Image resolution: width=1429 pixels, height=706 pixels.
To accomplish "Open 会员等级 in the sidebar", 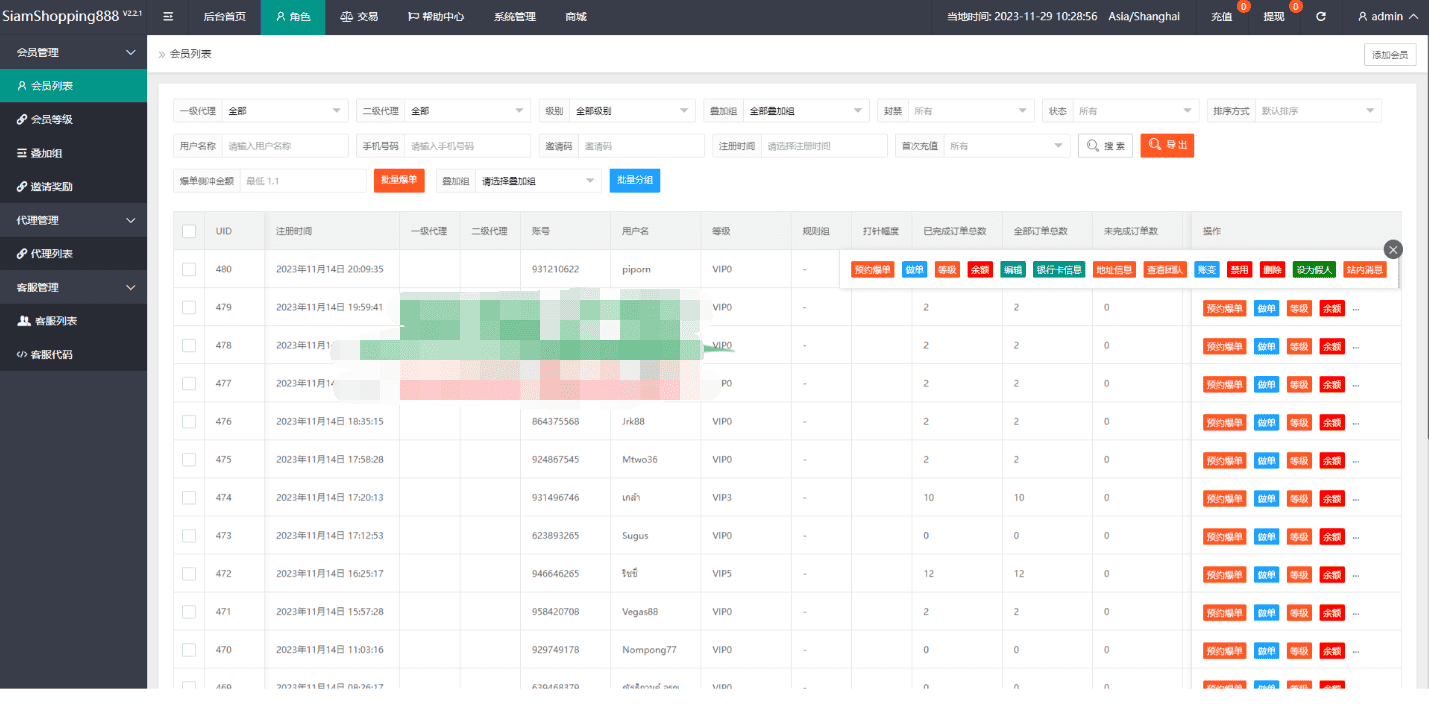I will pos(51,120).
